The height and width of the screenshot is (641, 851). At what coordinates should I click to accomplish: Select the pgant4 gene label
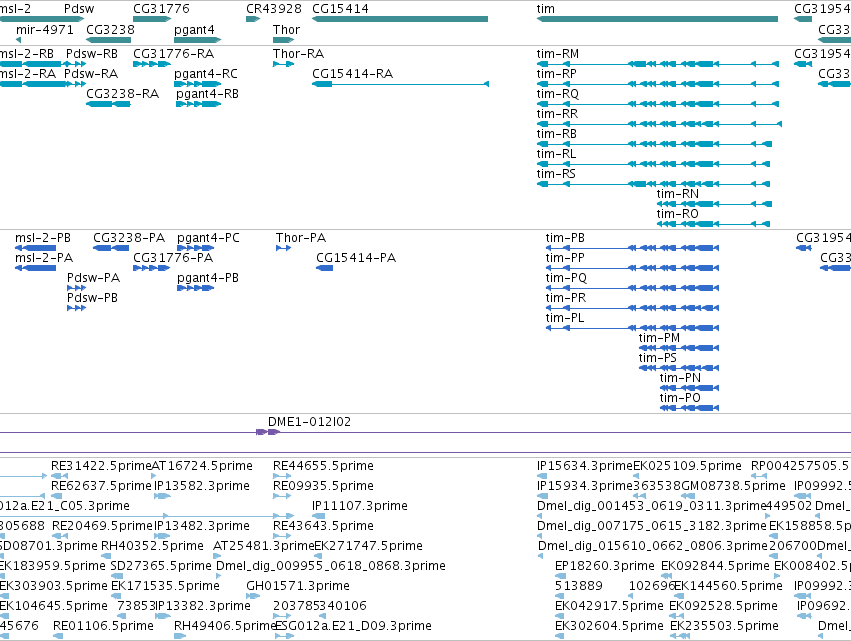(x=194, y=29)
